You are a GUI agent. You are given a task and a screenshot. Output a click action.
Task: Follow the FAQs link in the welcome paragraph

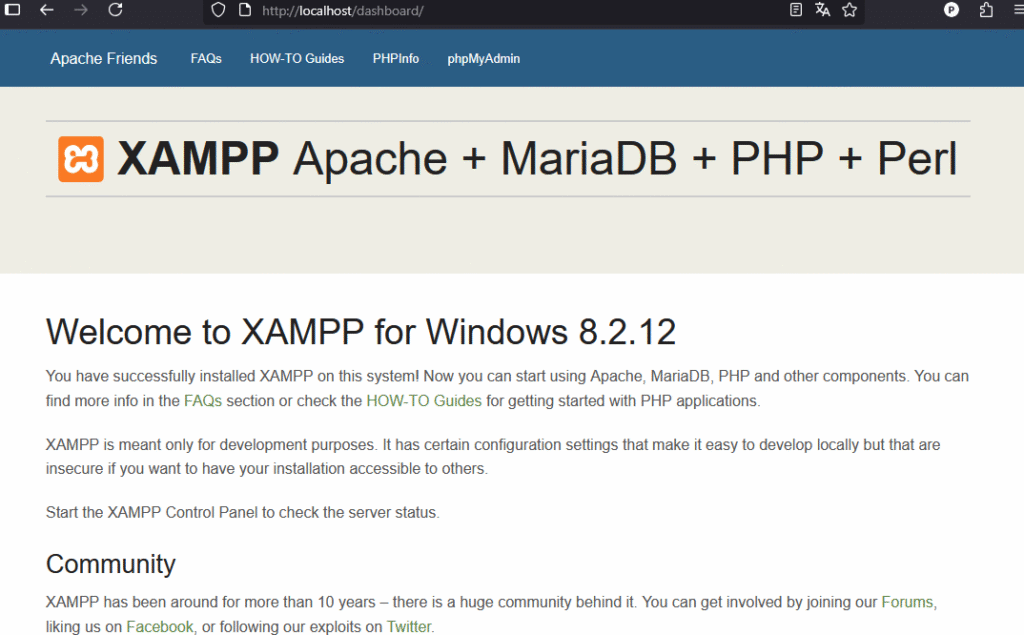(203, 400)
